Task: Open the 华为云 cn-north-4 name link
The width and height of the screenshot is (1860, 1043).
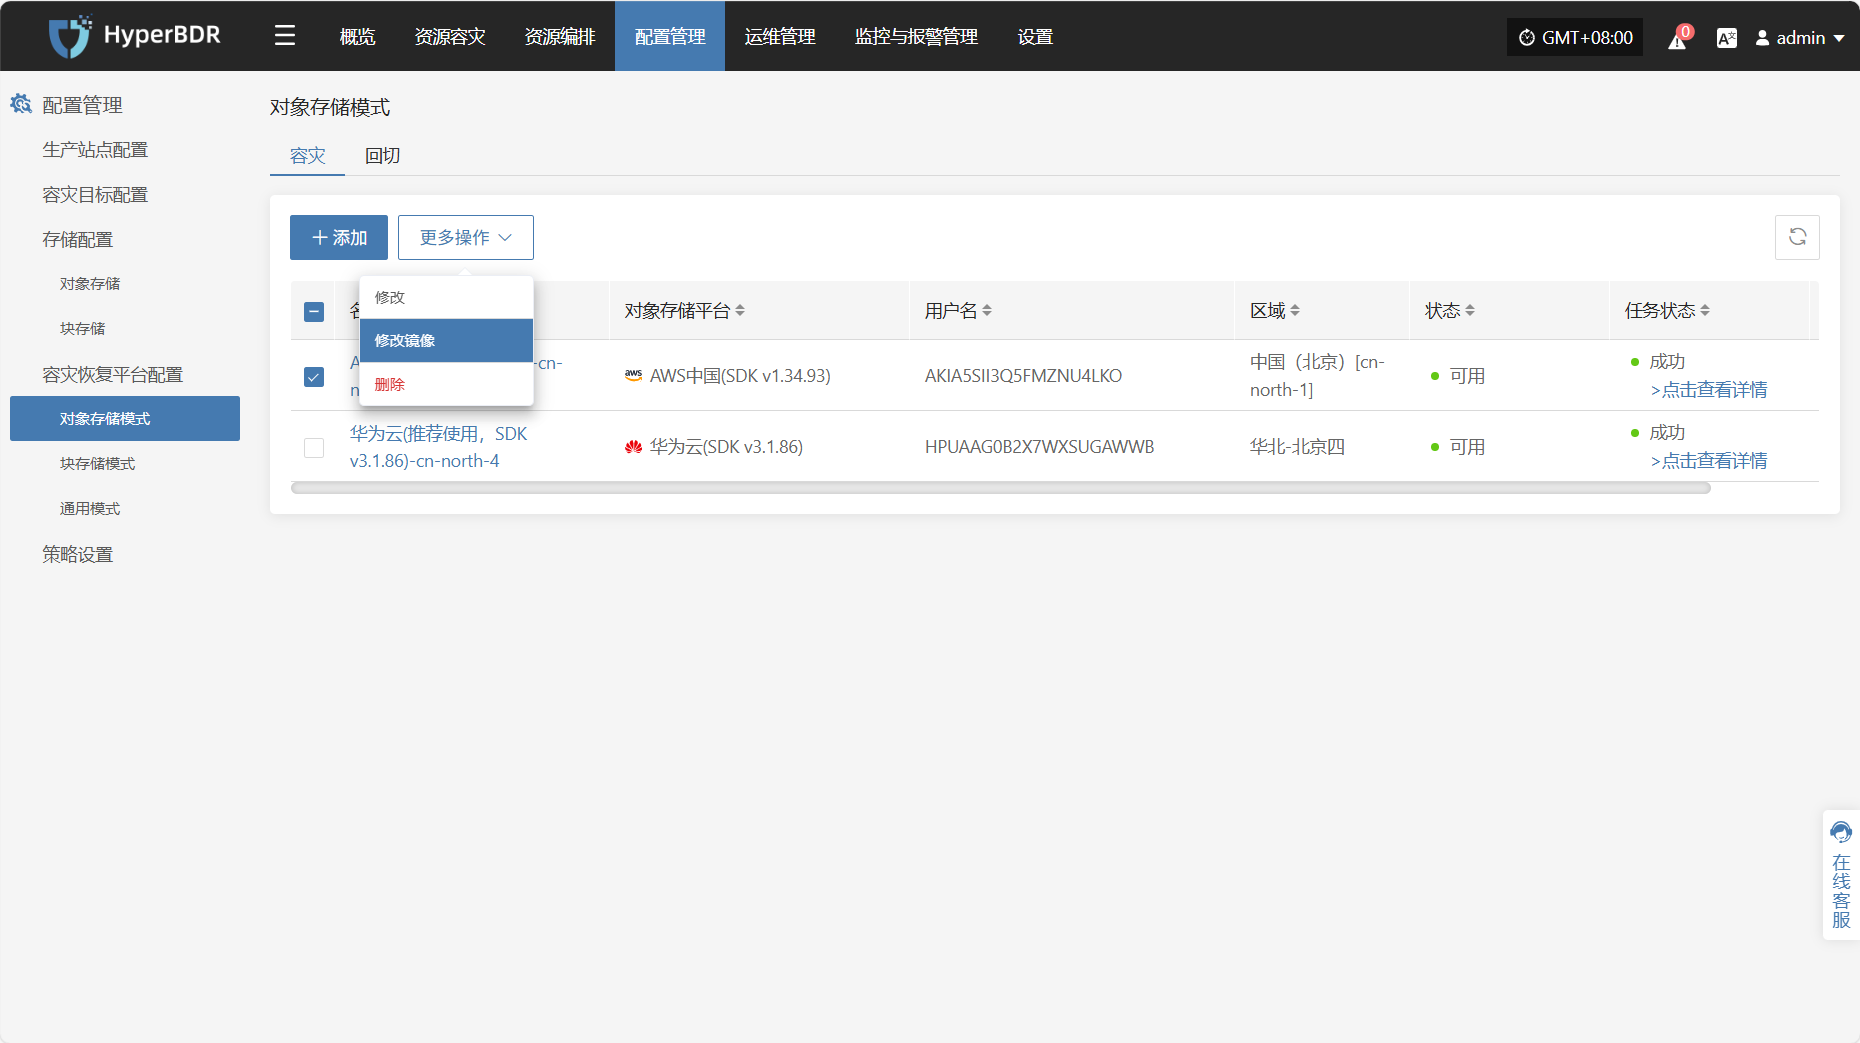Action: [x=438, y=447]
